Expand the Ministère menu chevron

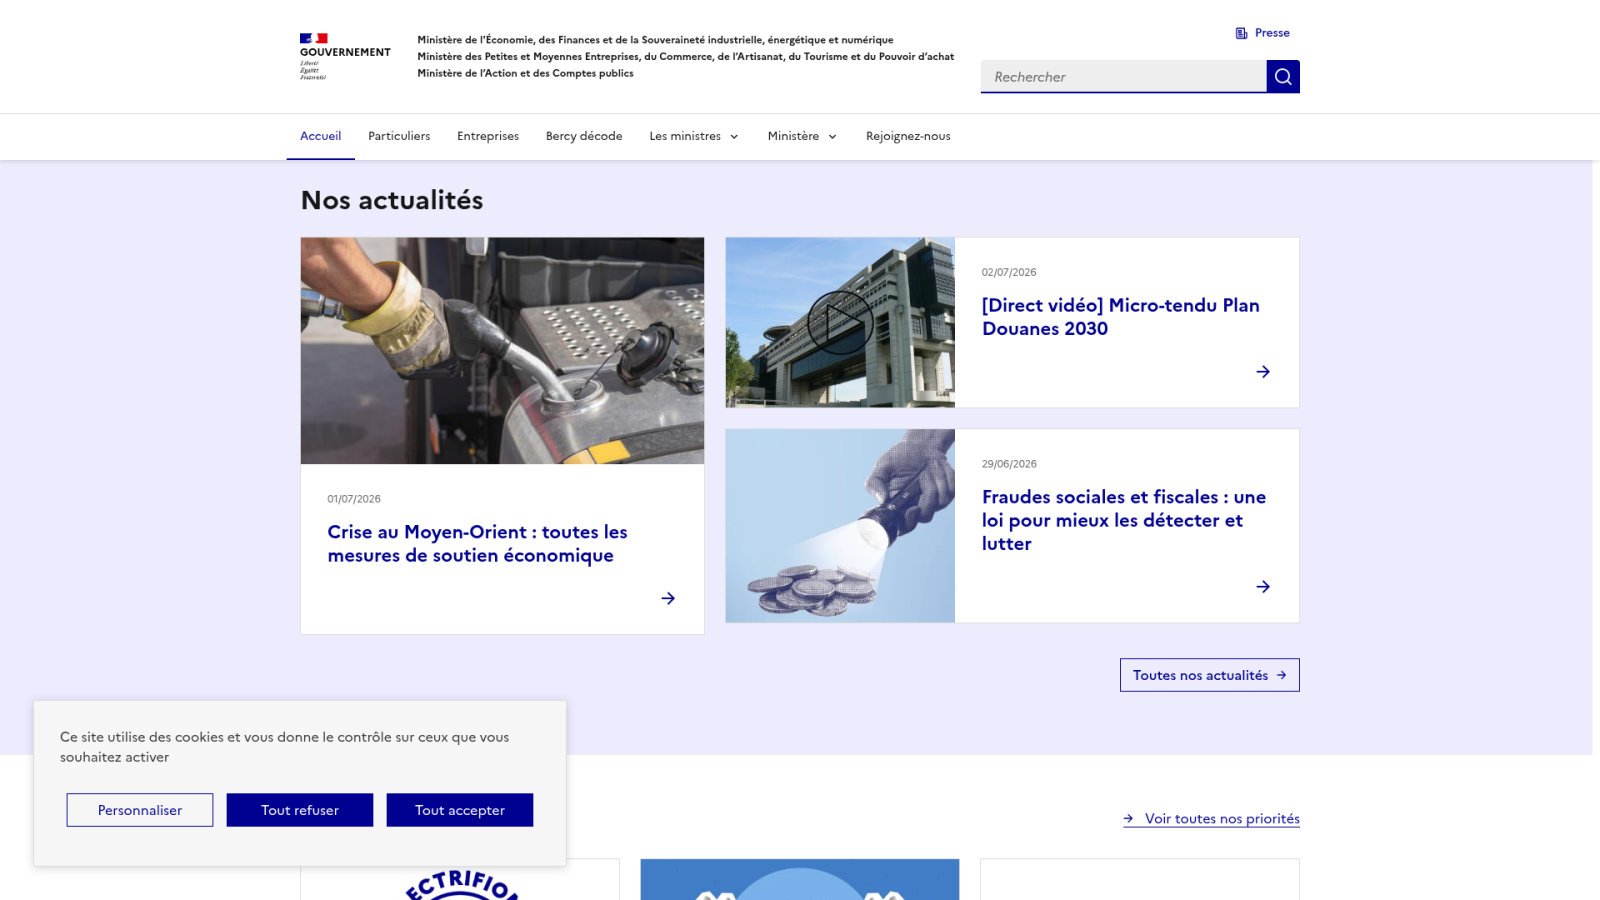point(832,137)
